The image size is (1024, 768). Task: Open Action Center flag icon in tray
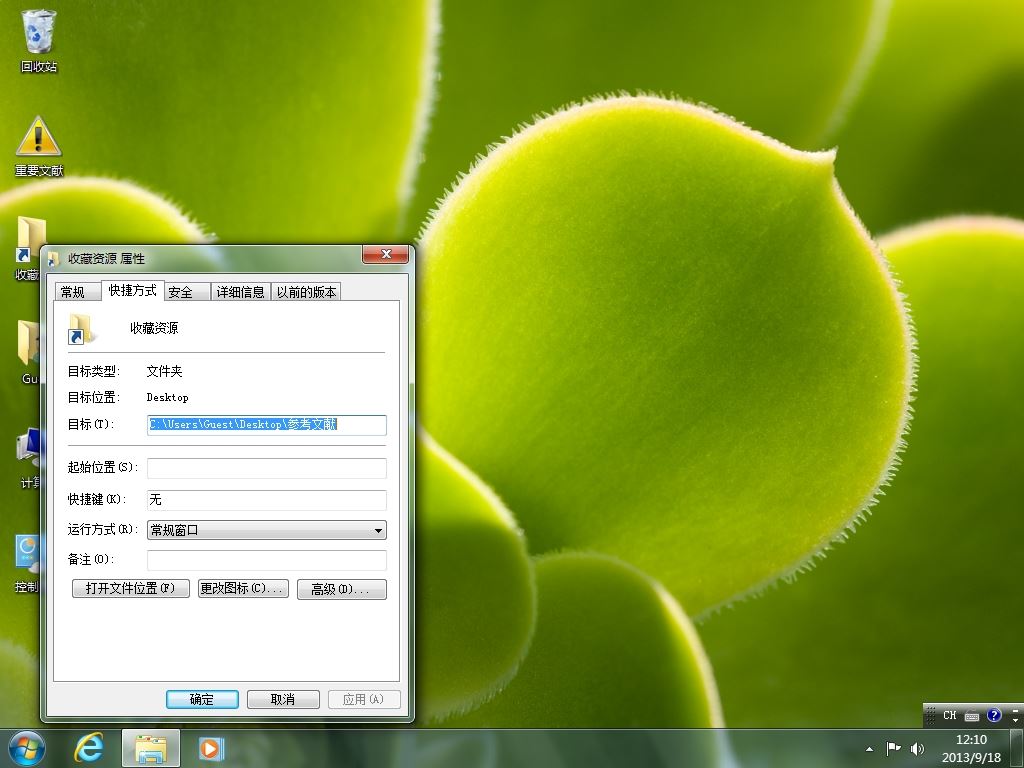(893, 748)
